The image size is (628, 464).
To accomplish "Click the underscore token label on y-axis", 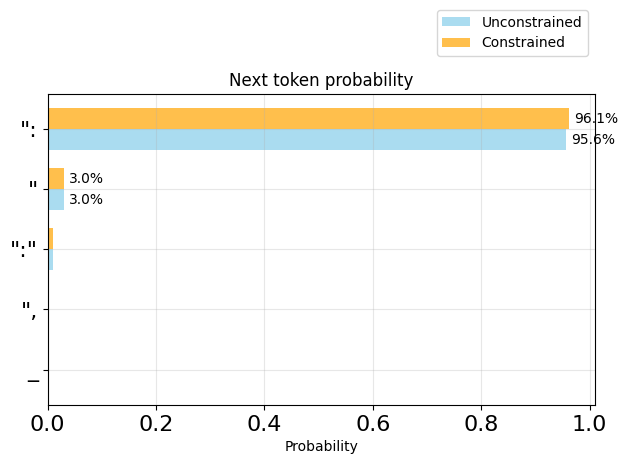I will pyautogui.click(x=33, y=380).
